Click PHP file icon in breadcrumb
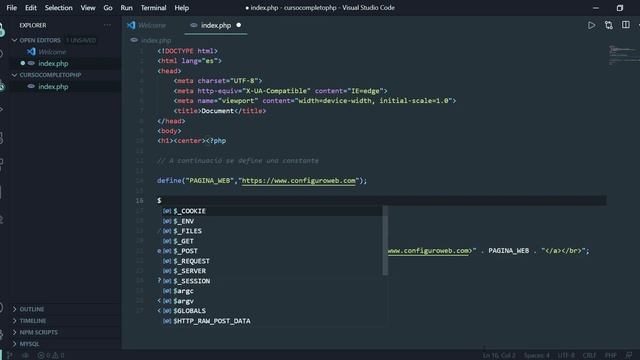640x360 pixels. tap(134, 40)
